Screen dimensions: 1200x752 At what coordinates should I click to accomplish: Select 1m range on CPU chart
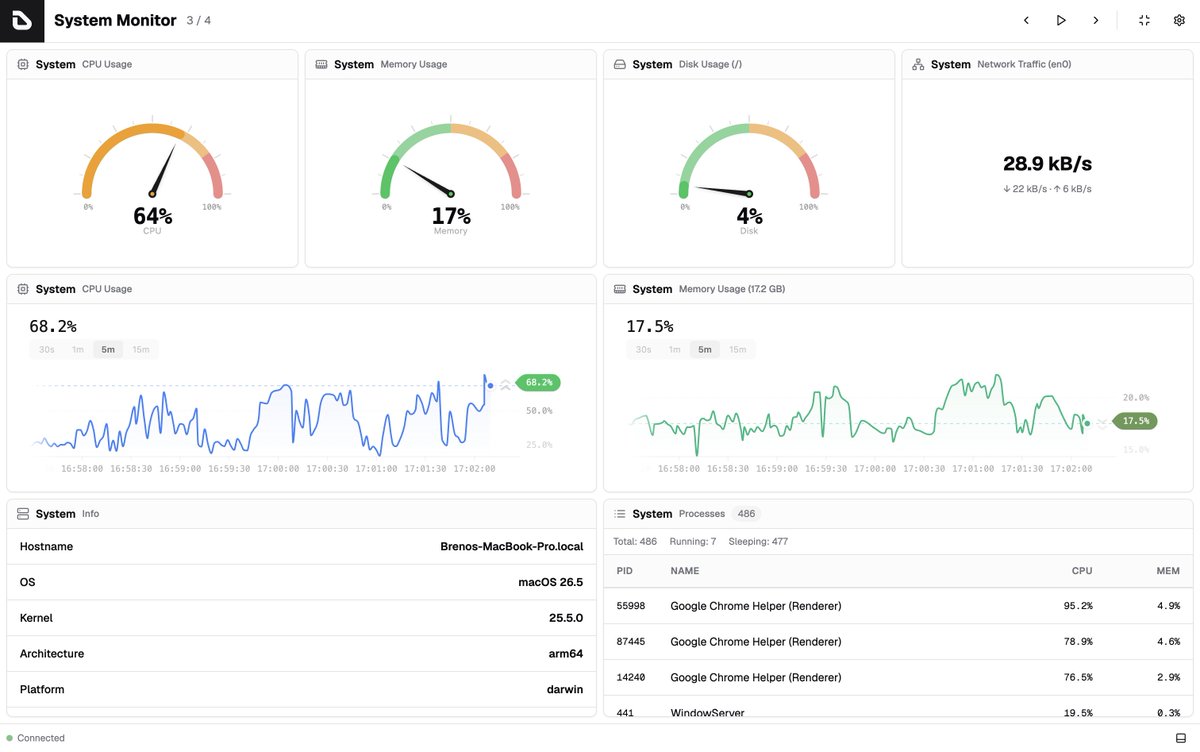pyautogui.click(x=78, y=350)
